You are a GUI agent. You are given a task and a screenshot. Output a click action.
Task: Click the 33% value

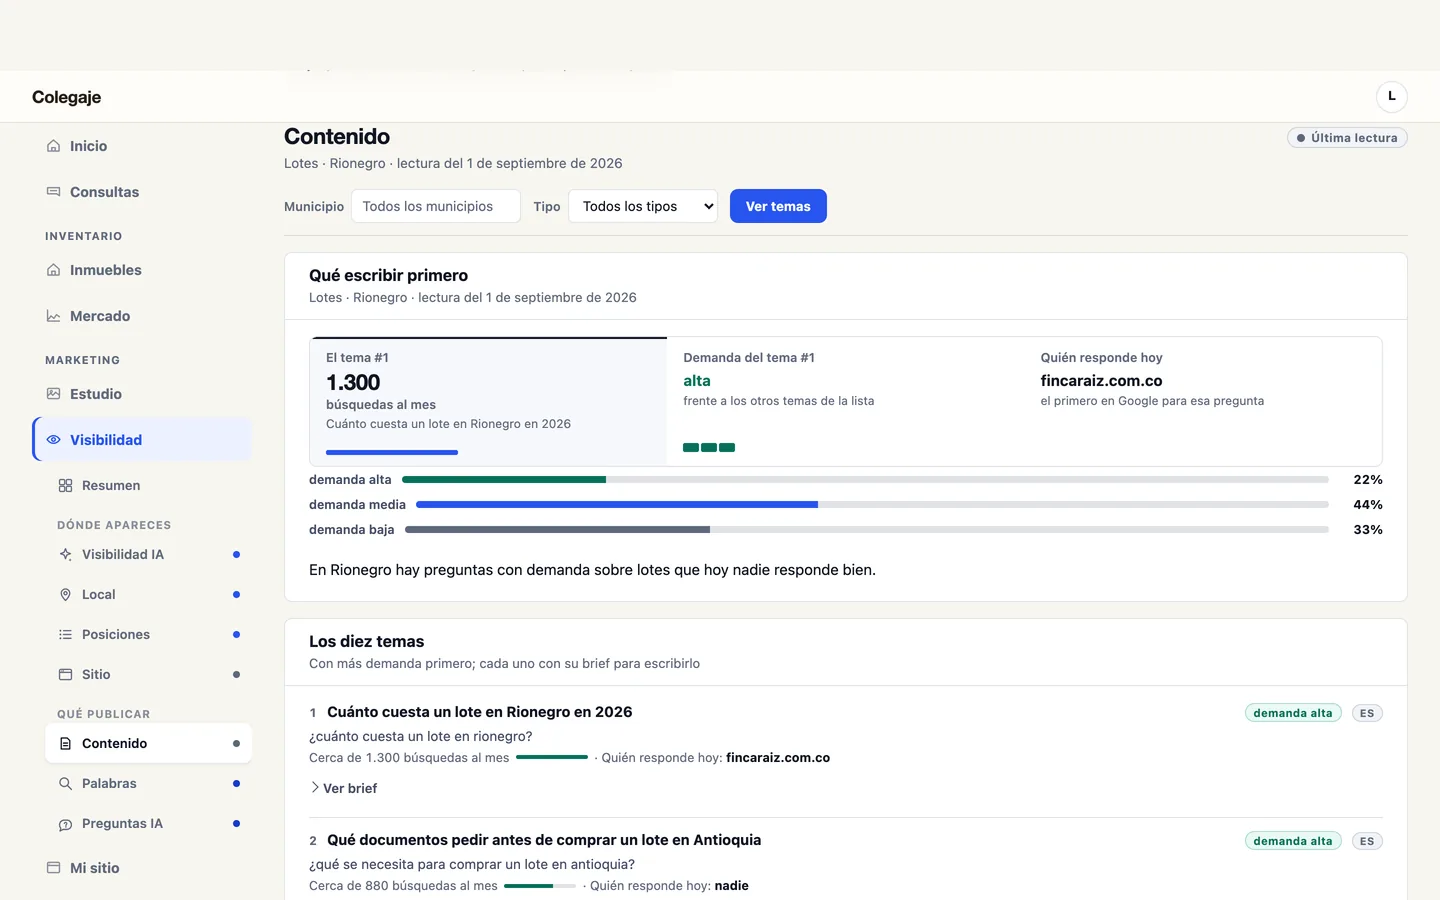tap(1368, 530)
